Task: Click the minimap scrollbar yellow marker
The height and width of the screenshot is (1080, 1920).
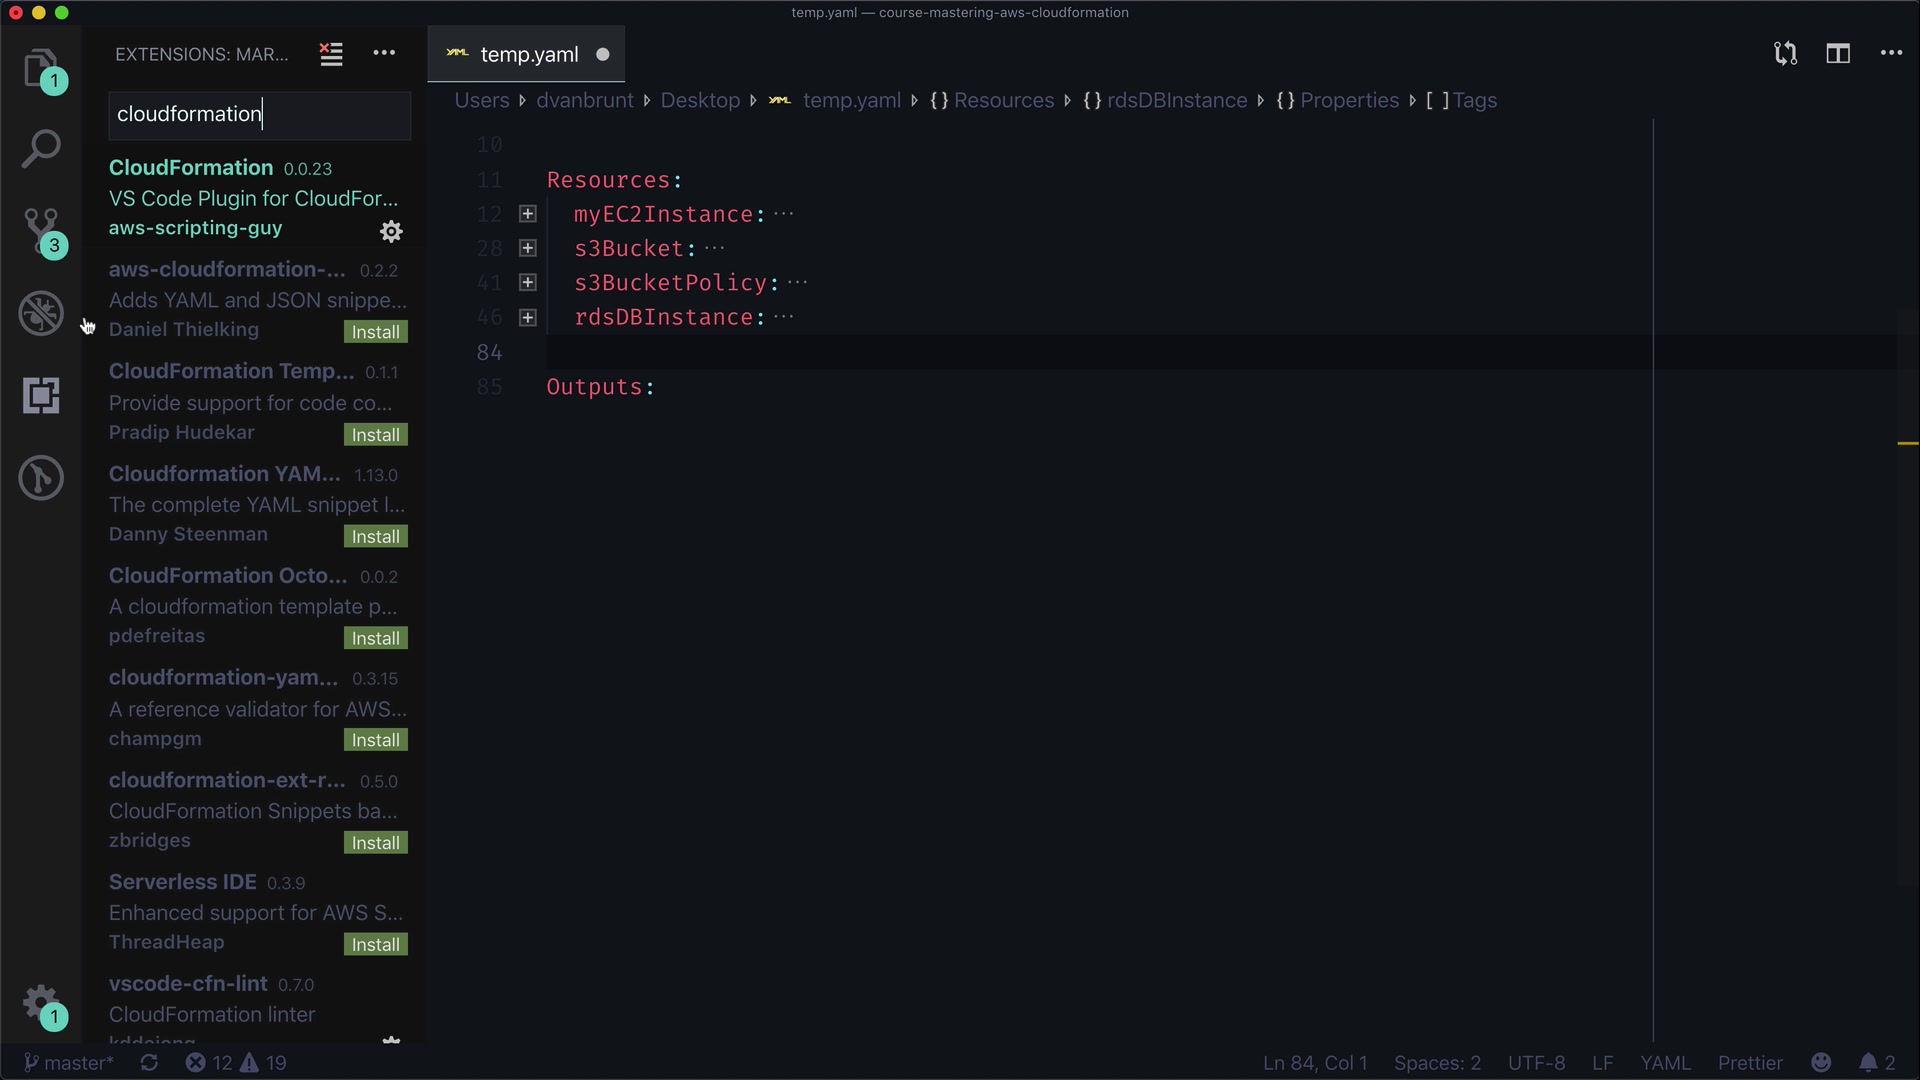Action: [x=1907, y=443]
